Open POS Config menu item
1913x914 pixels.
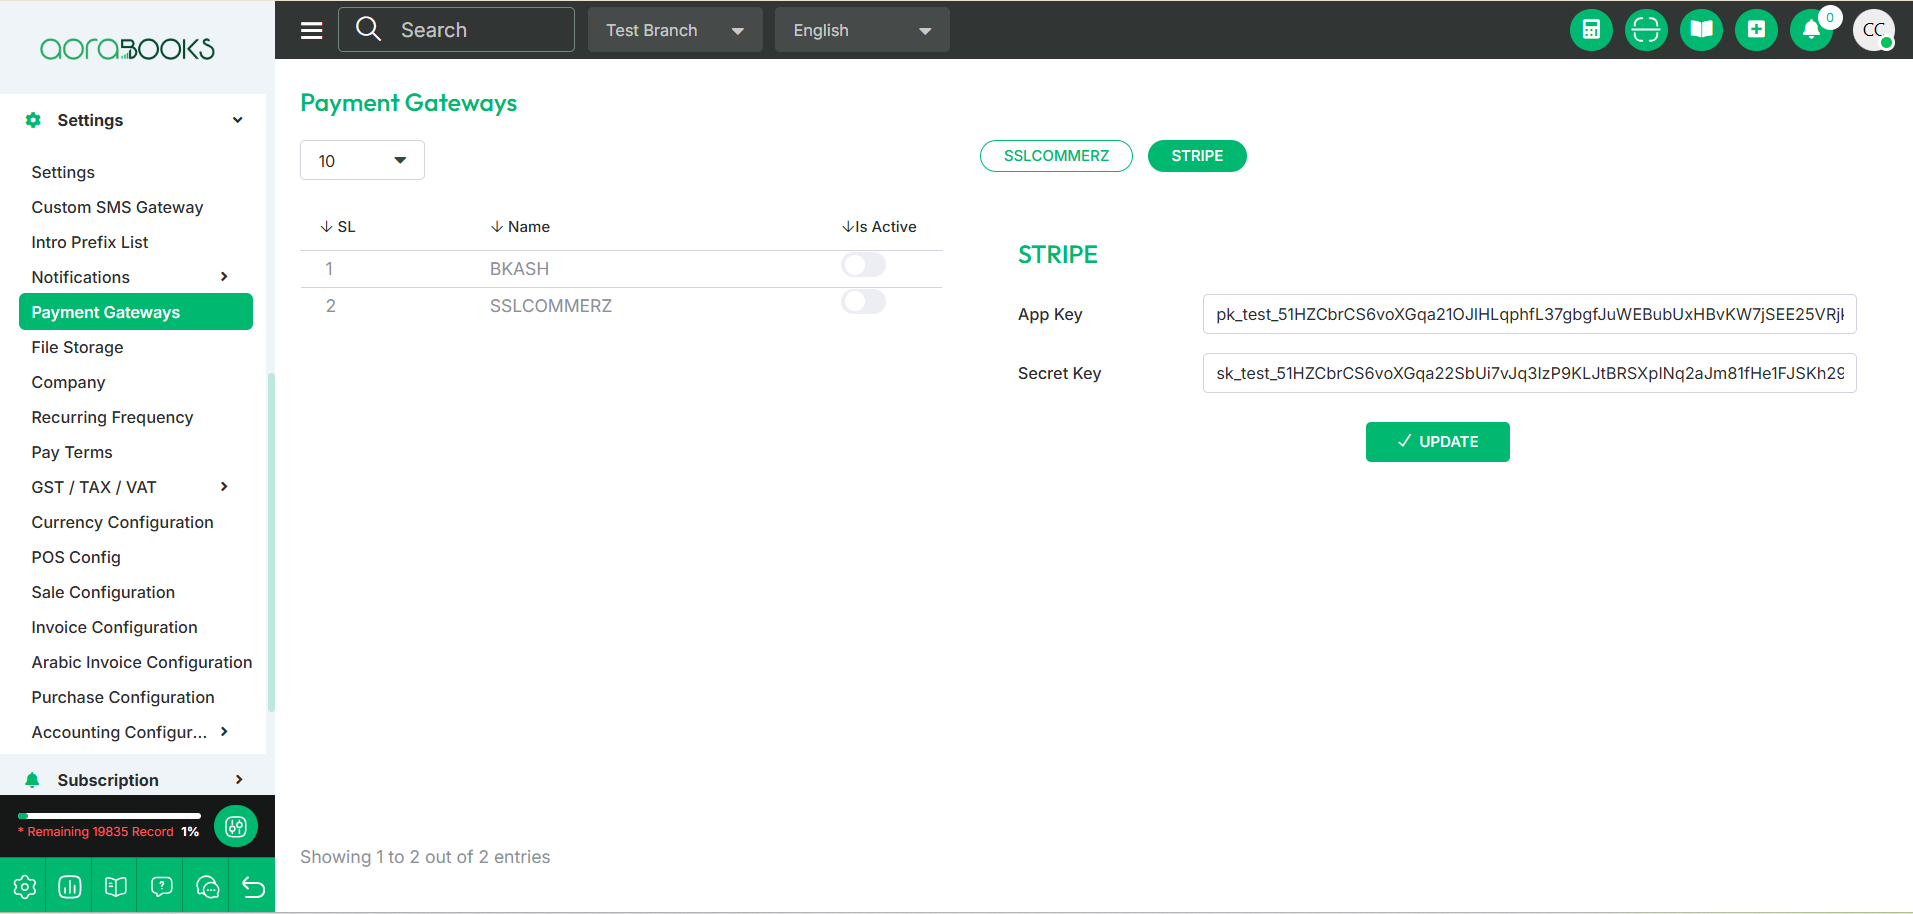pos(76,557)
